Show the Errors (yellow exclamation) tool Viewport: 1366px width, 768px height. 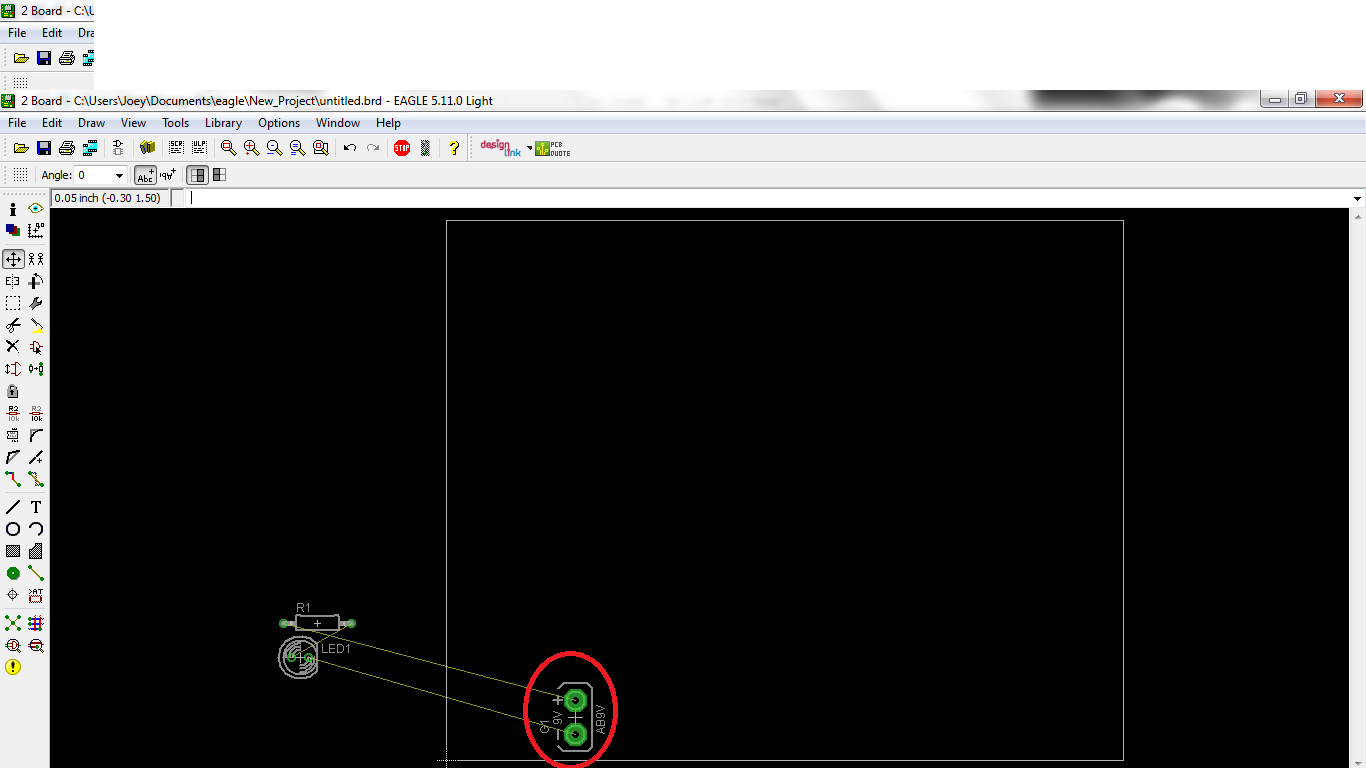pyautogui.click(x=13, y=667)
